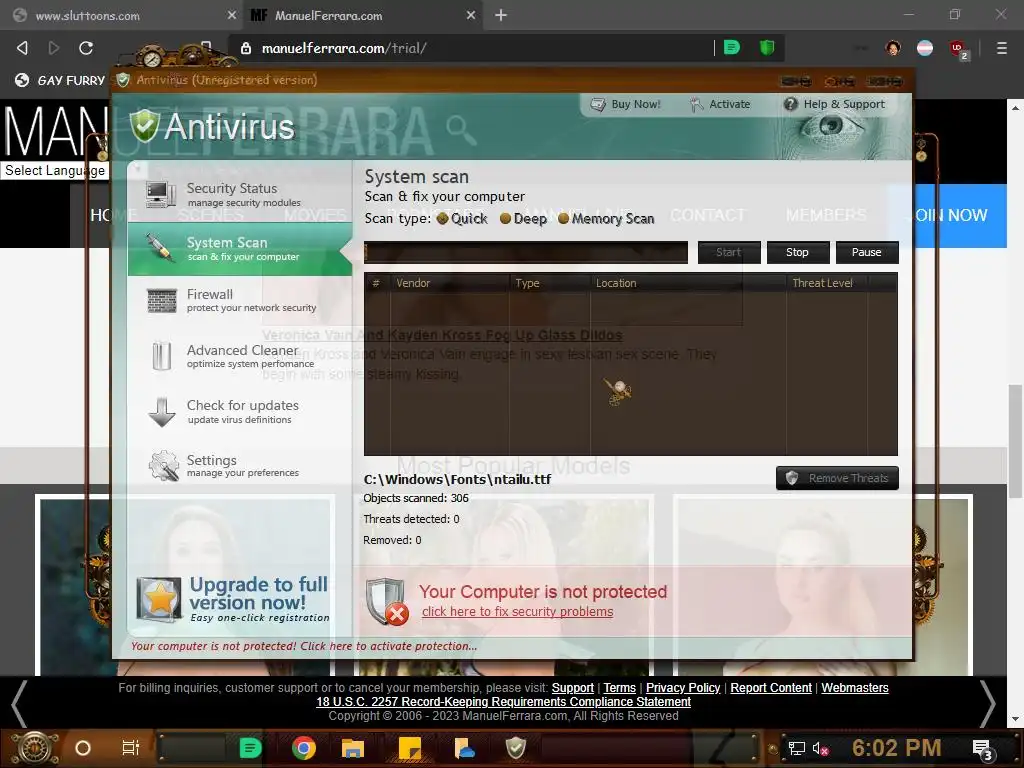Click the green shield browser icon
The image size is (1024, 768).
767,48
